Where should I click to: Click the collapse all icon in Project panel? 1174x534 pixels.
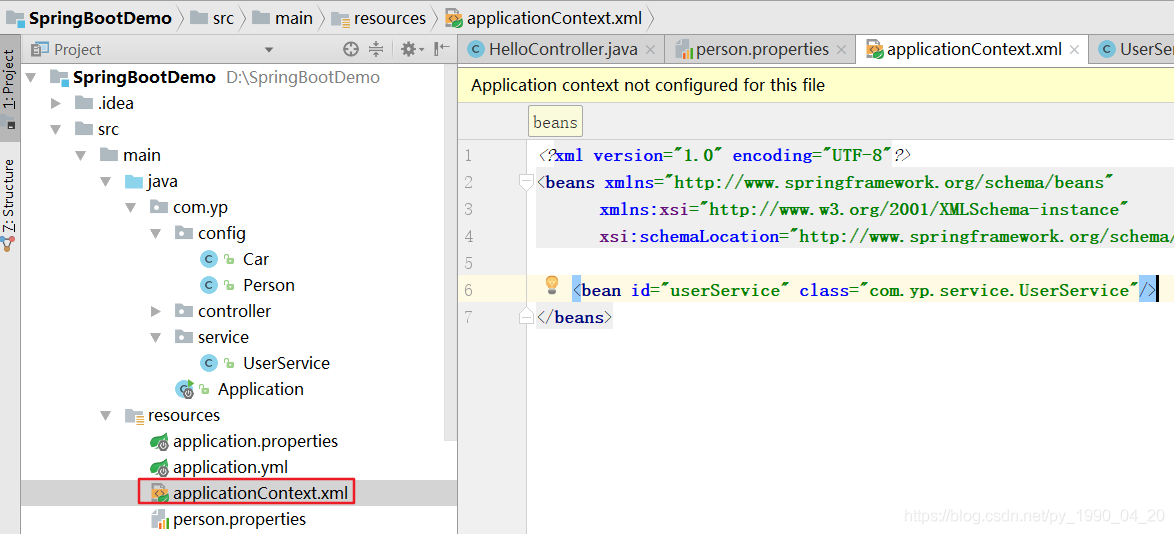[376, 49]
